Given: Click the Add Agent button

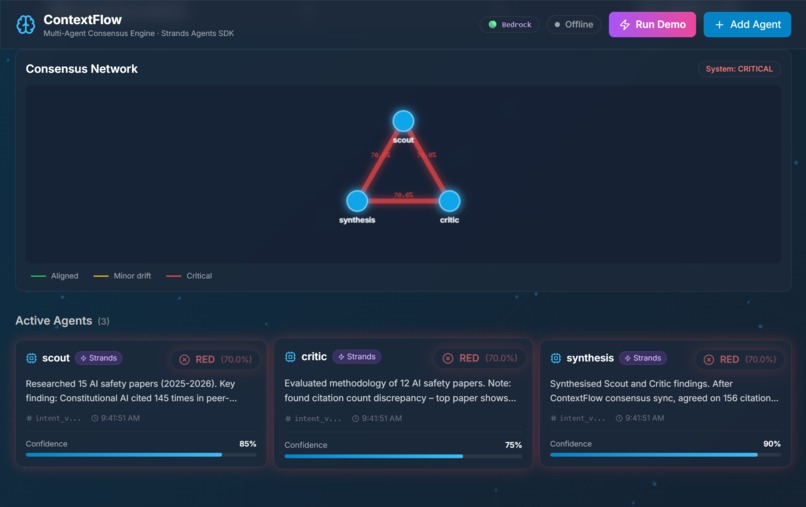Looking at the screenshot, I should coord(747,25).
